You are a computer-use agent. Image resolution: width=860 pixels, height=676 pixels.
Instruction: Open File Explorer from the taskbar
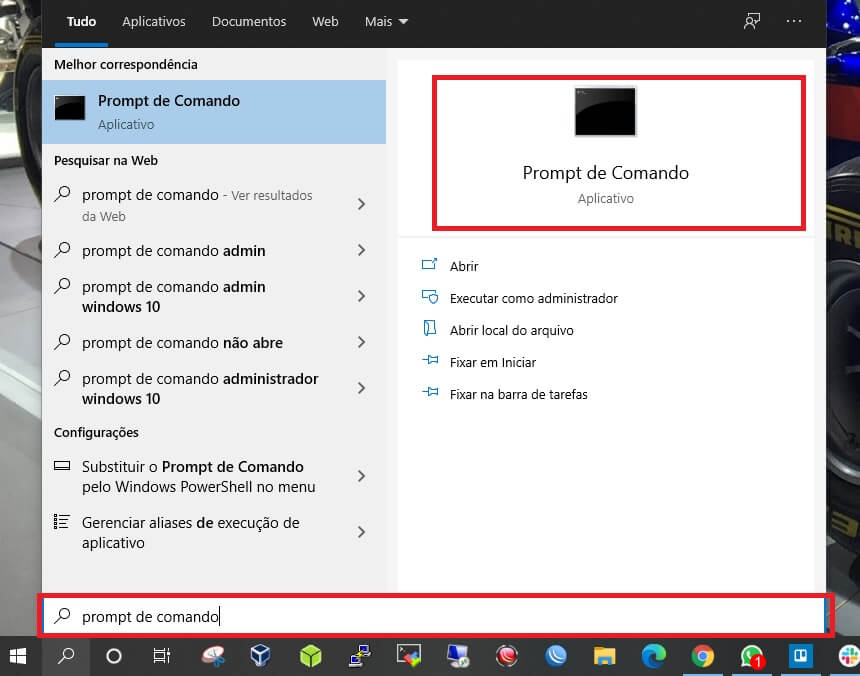click(x=604, y=656)
